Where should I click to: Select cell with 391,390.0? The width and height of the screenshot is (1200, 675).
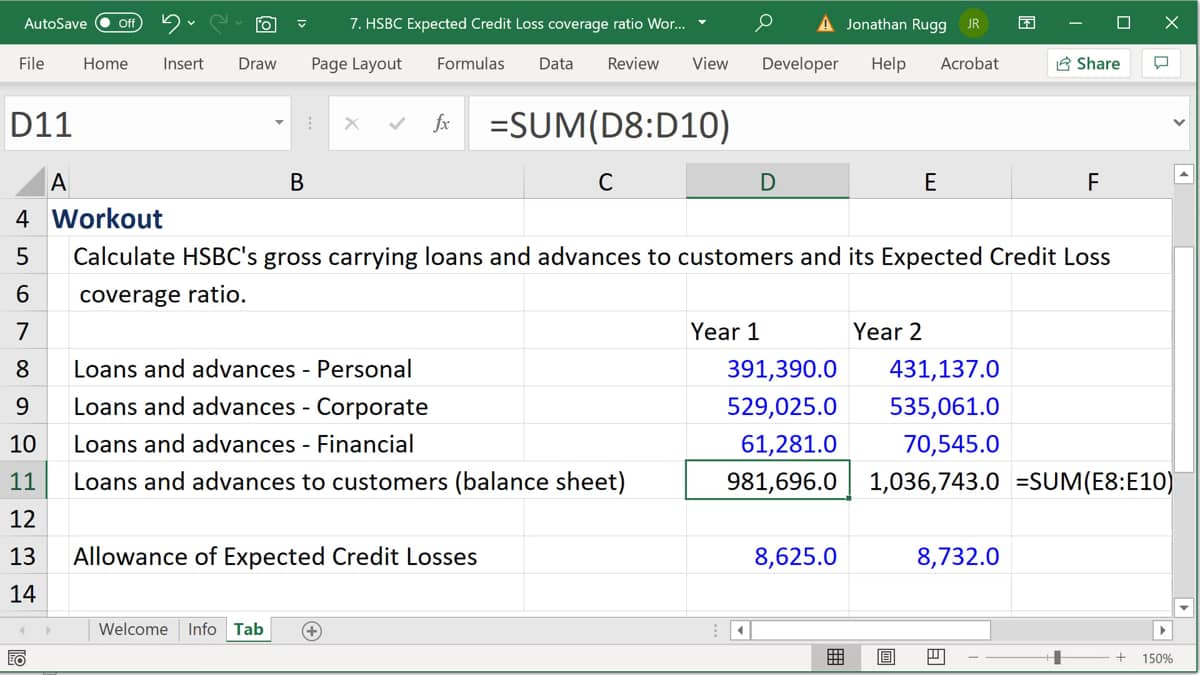click(x=767, y=368)
